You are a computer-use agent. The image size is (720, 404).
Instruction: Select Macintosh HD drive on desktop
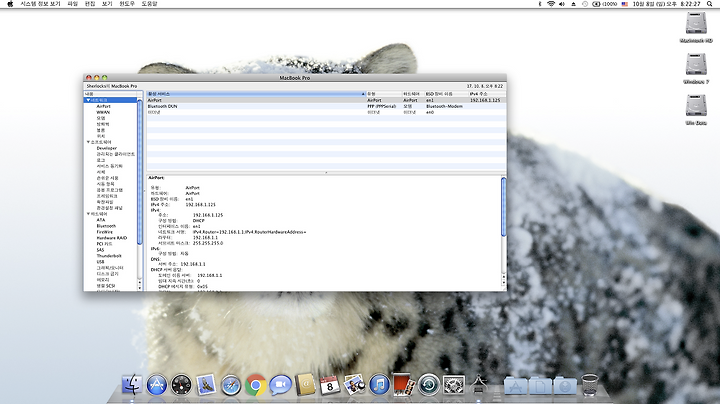(x=696, y=28)
